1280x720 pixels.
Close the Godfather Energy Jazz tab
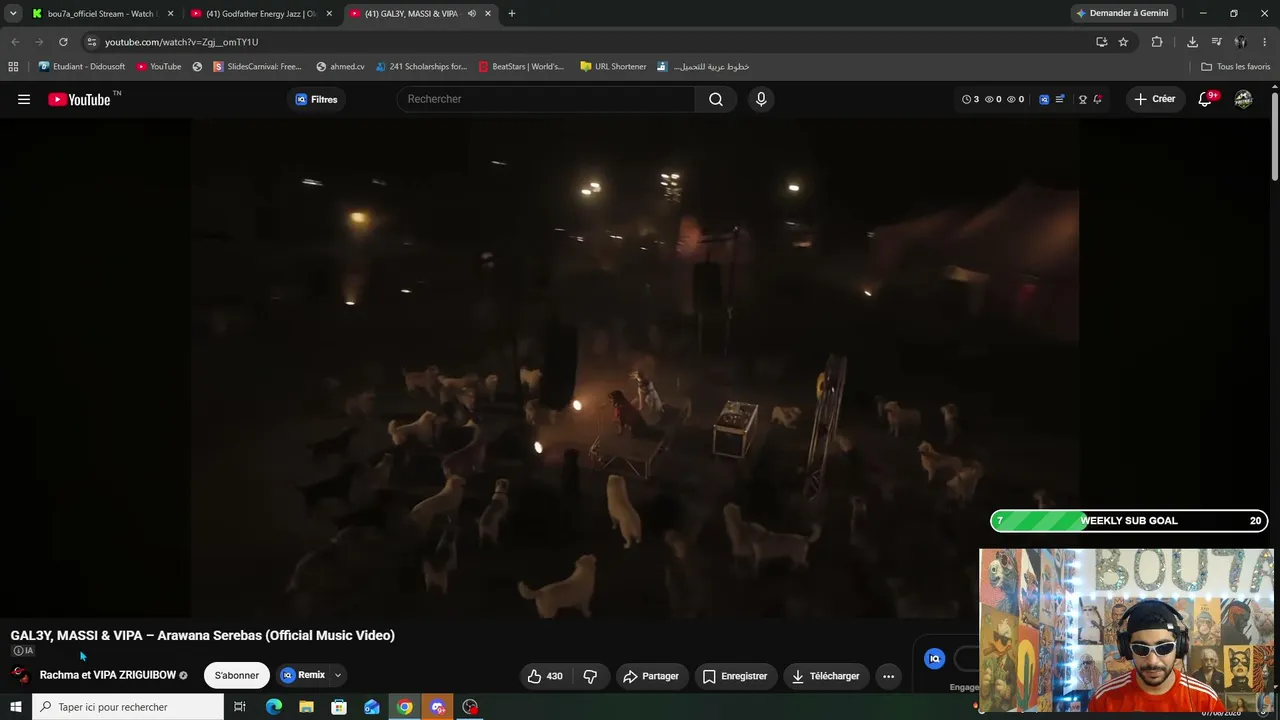pyautogui.click(x=329, y=14)
